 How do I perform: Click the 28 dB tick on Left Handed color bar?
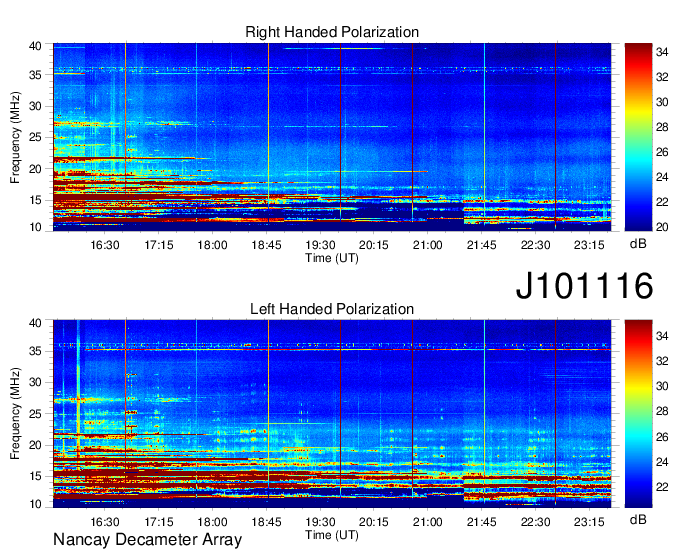coord(662,412)
